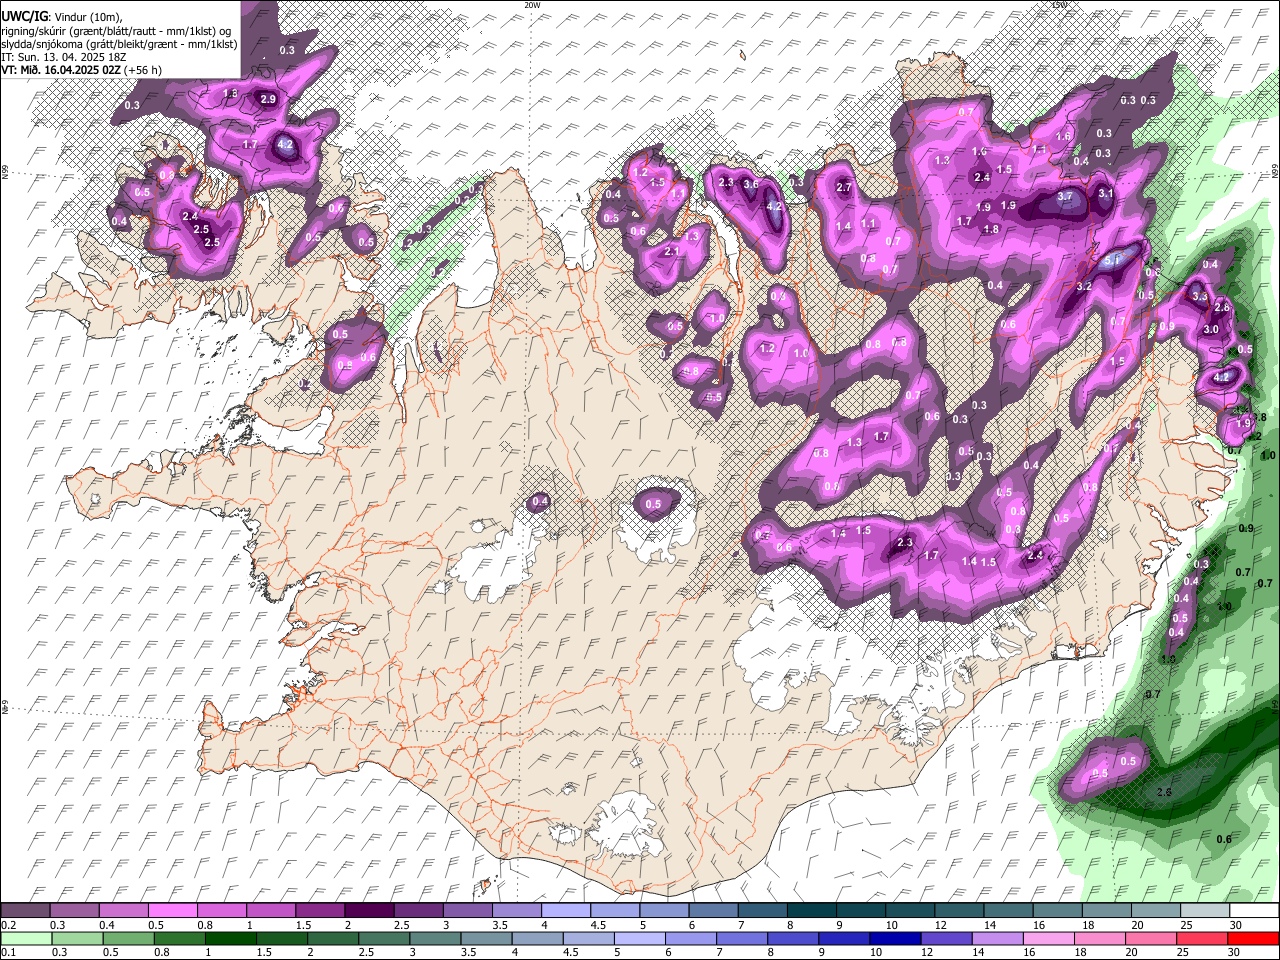Image resolution: width=1280 pixels, height=960 pixels.
Task: Pick dark green rain swatch between 1 and 1.5
Action: click(229, 938)
